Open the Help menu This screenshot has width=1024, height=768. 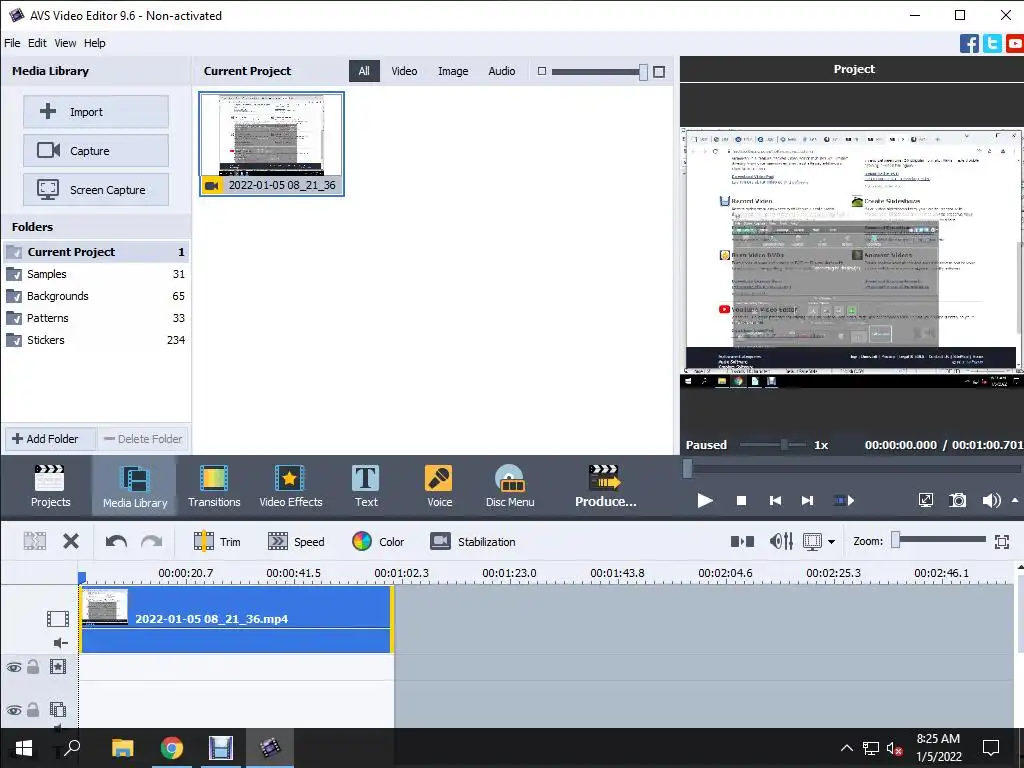(x=95, y=43)
